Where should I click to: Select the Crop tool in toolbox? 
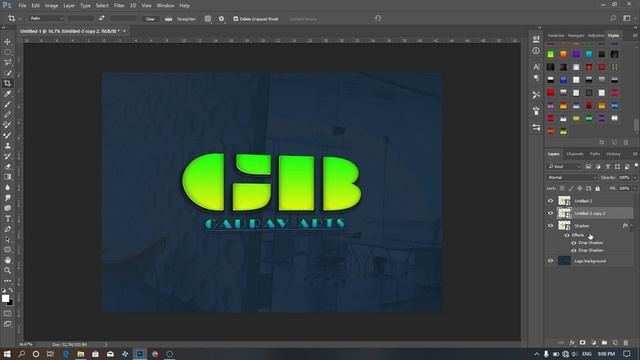[7, 83]
